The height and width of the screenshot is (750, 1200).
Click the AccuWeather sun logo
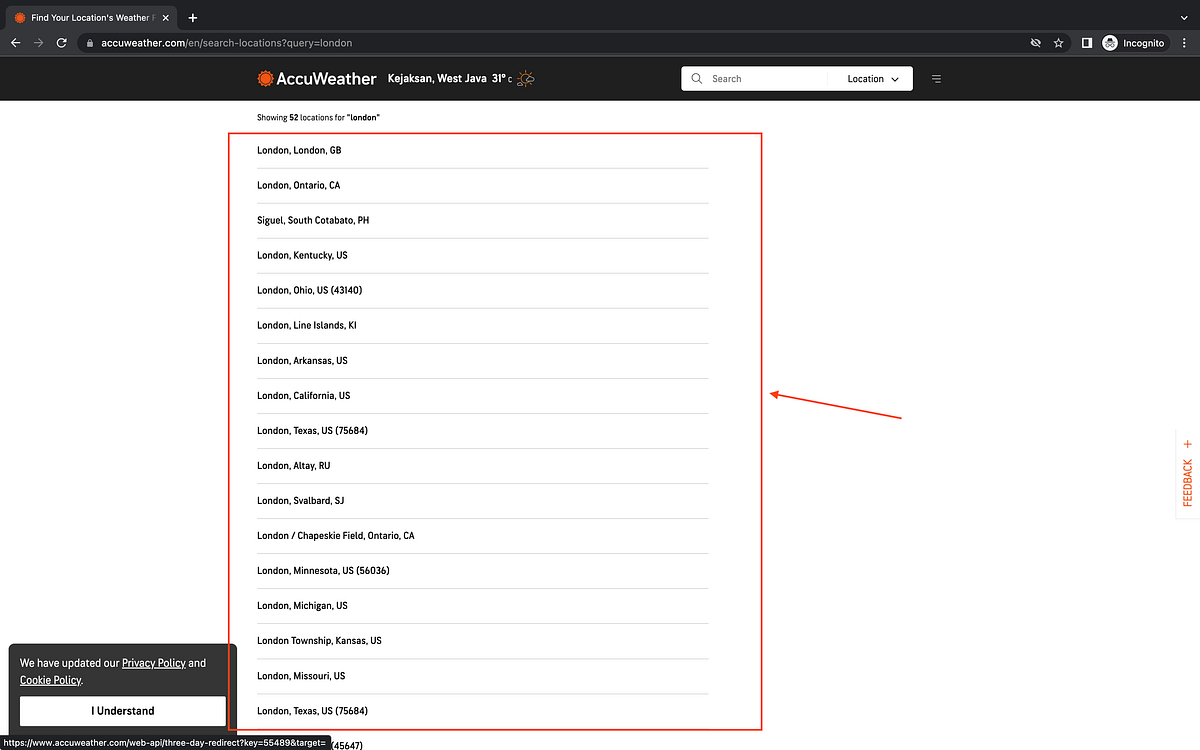pyautogui.click(x=265, y=78)
